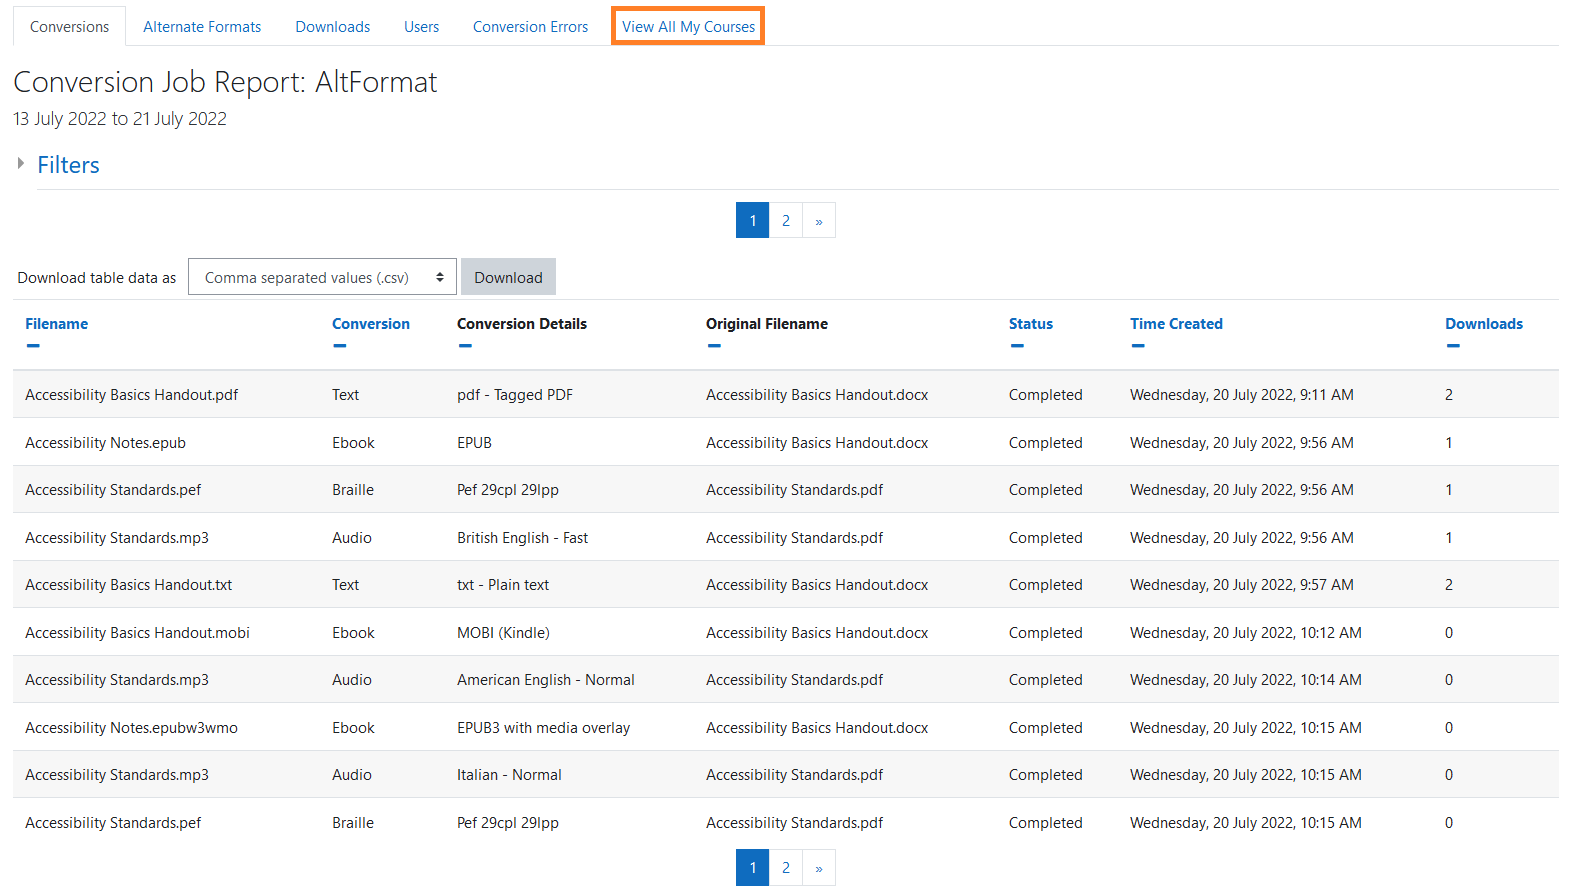Hide the Filename column via minus icon
The width and height of the screenshot is (1570, 890).
(x=33, y=346)
